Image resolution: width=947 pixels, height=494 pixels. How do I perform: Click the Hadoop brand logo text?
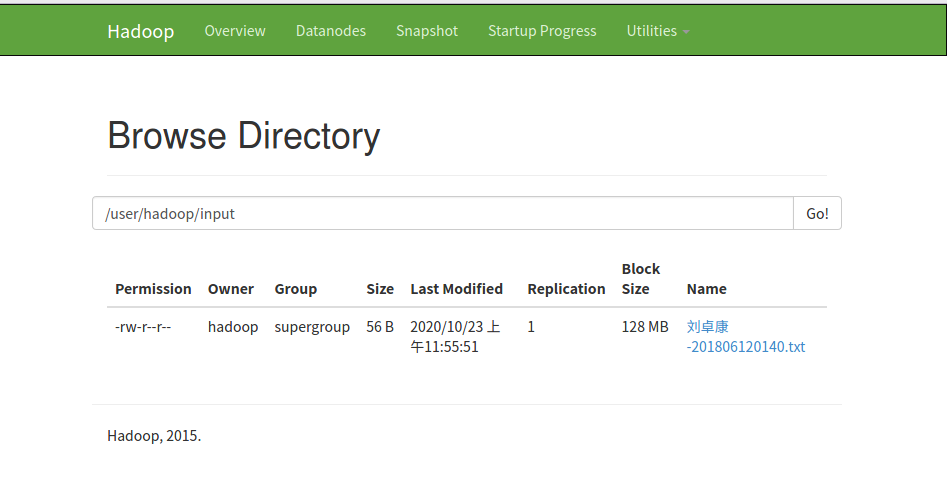[x=140, y=31]
